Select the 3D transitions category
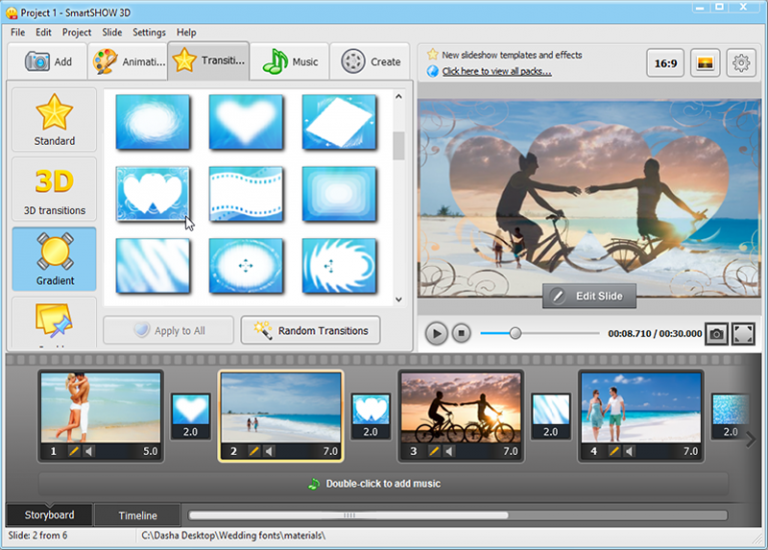 [54, 189]
